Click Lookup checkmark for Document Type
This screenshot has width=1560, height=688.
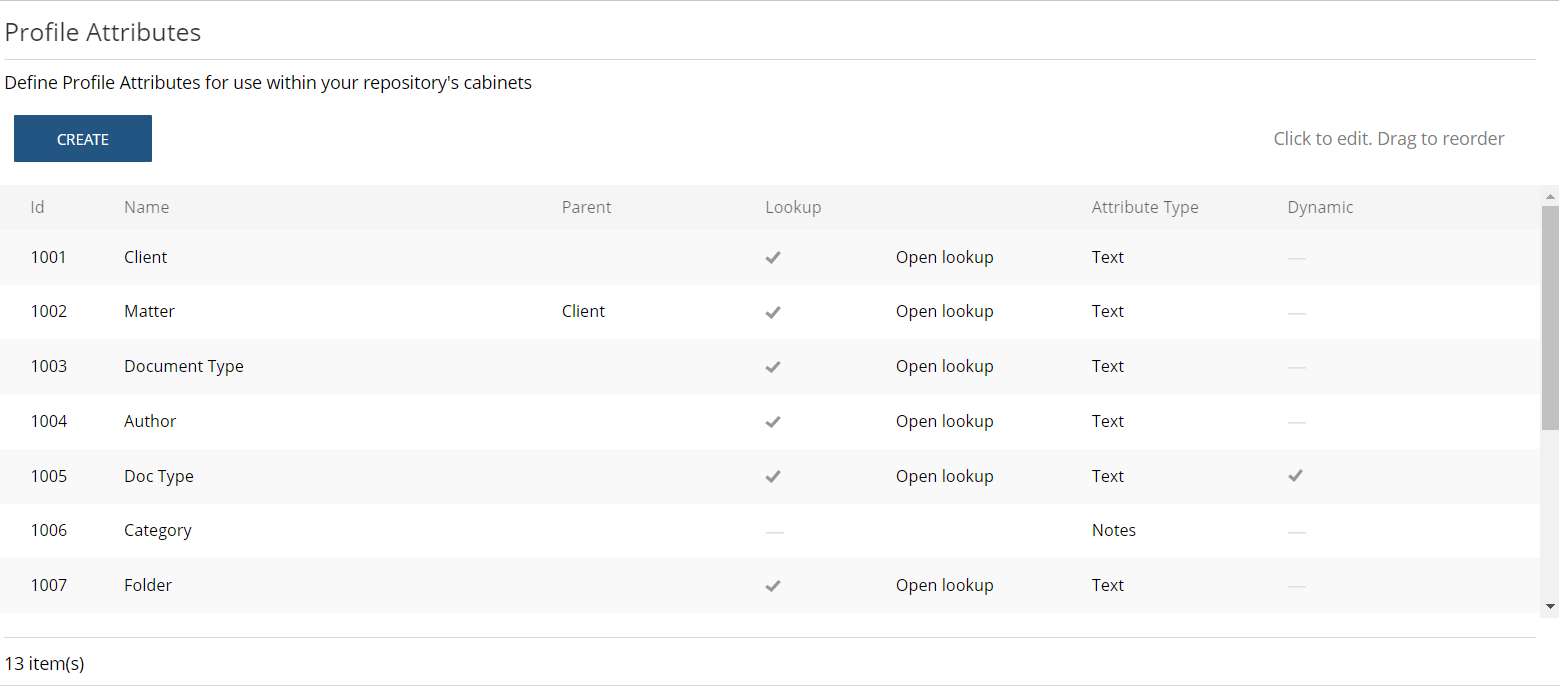click(x=773, y=367)
